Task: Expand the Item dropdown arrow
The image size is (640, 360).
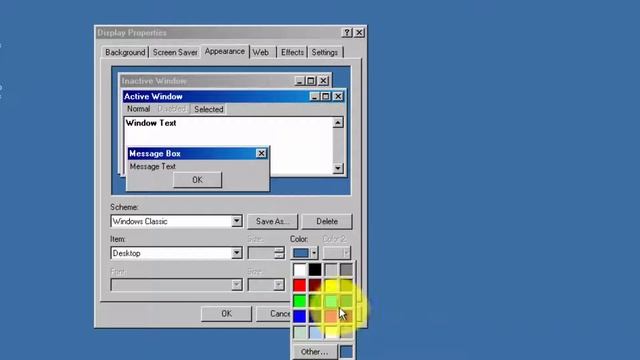Action: 236,253
